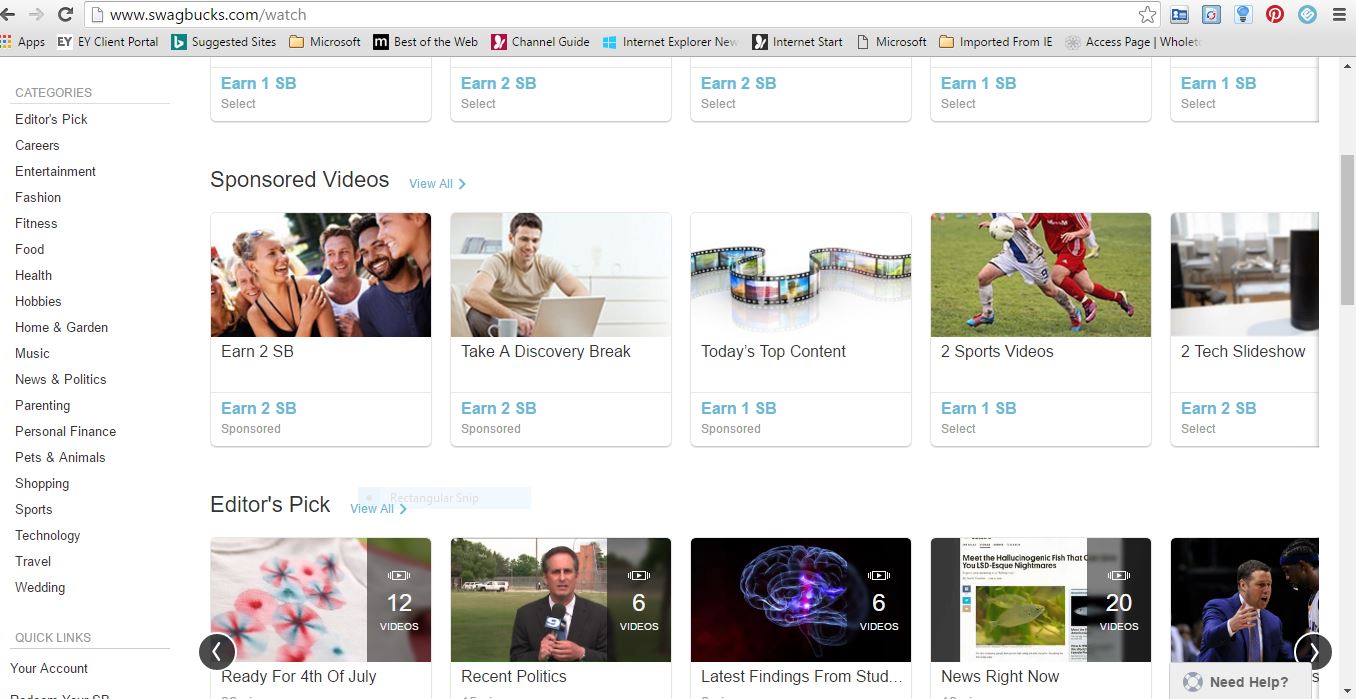This screenshot has height=699, width=1356.
Task: Open the Imported From IE bookmarks folder
Action: [x=995, y=42]
